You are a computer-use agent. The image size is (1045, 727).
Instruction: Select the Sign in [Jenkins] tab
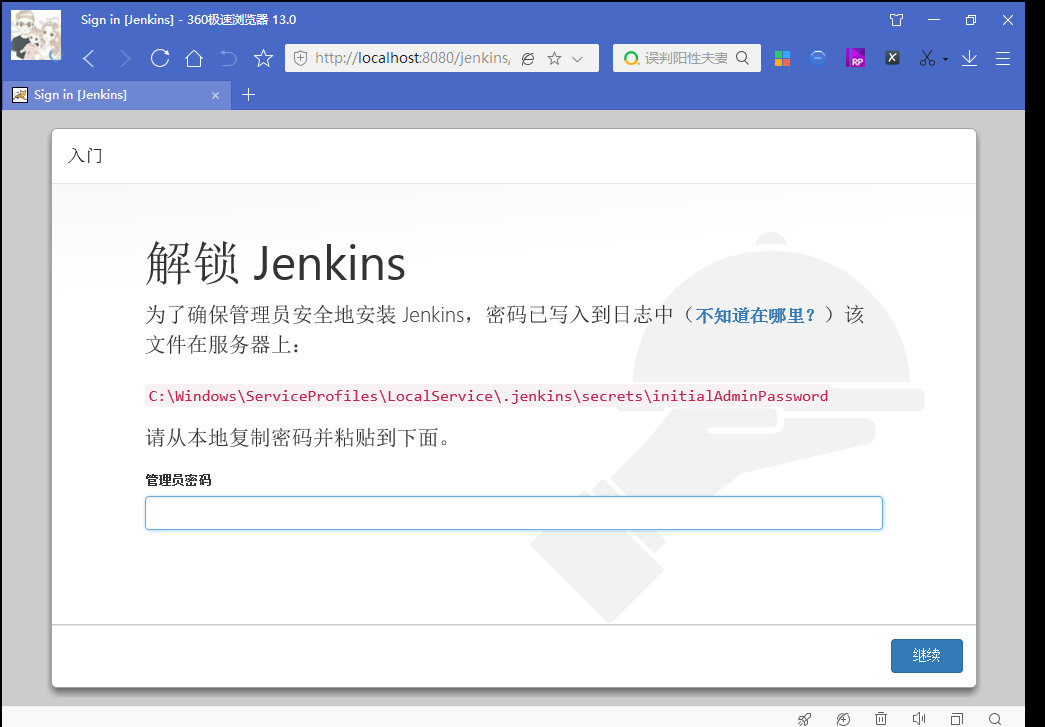pyautogui.click(x=117, y=95)
